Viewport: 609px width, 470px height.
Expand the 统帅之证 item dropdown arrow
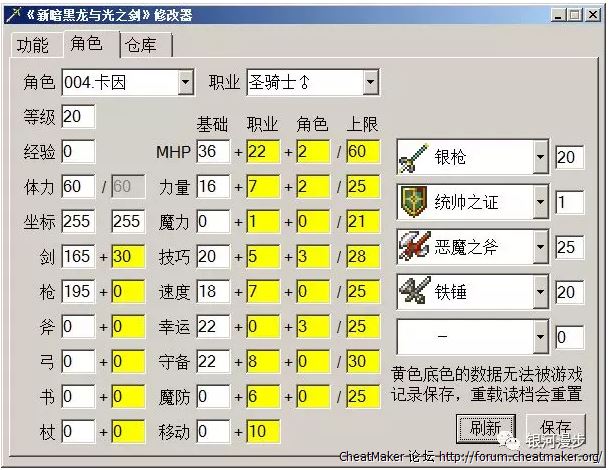540,202
